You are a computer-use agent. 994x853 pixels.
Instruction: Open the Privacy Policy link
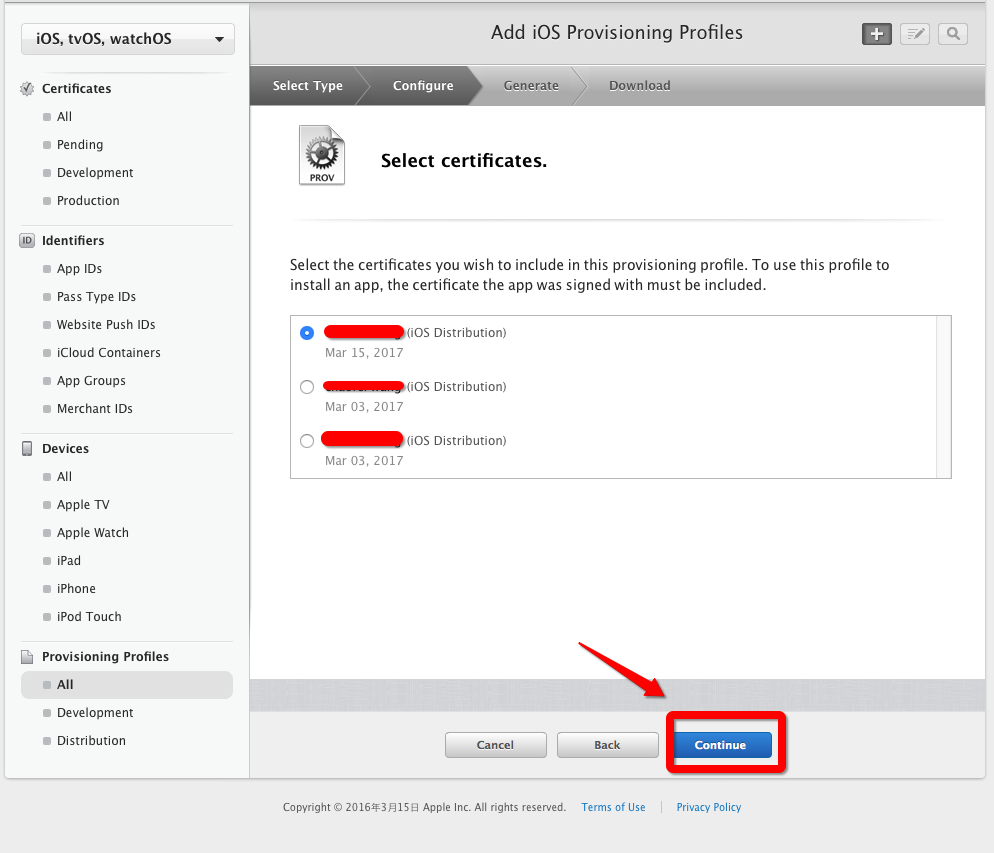(x=708, y=807)
